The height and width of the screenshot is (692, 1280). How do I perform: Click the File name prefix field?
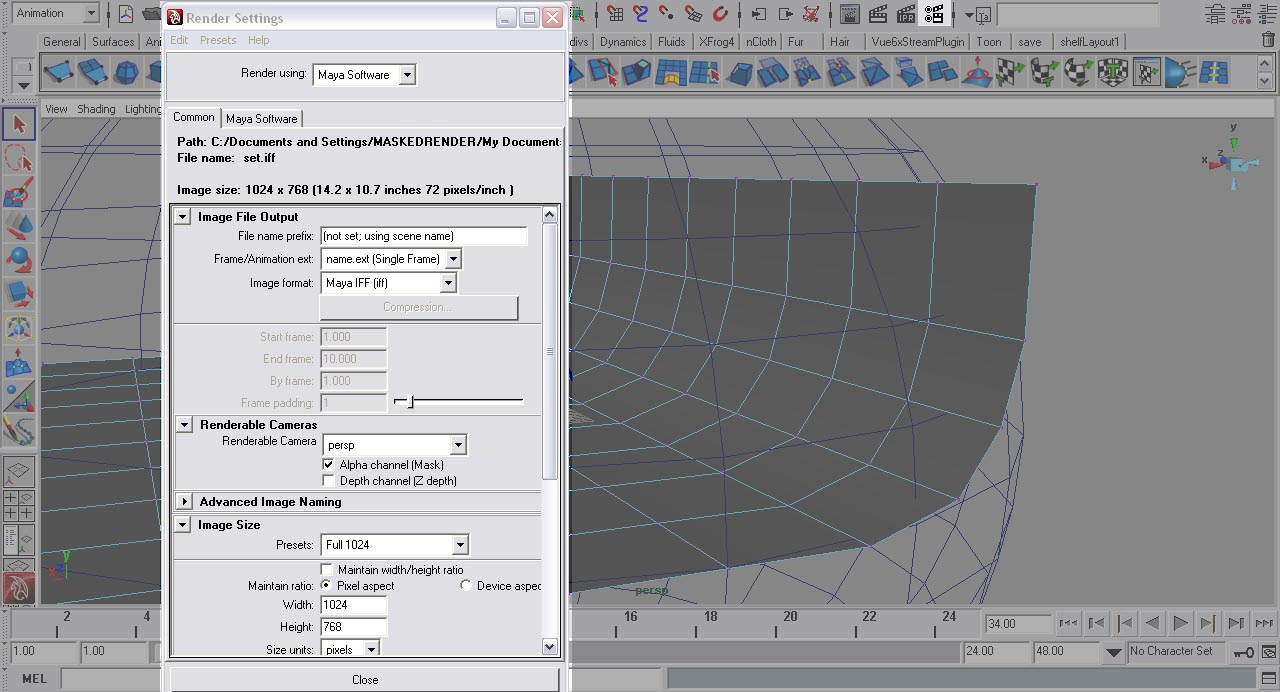424,236
